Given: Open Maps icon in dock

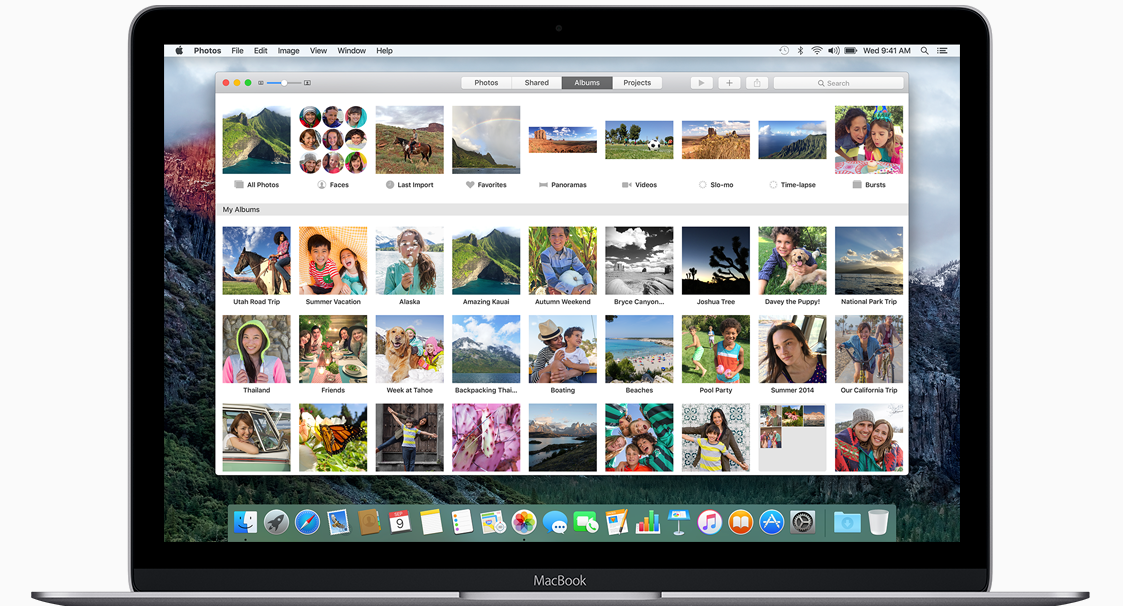Looking at the screenshot, I should (x=493, y=522).
